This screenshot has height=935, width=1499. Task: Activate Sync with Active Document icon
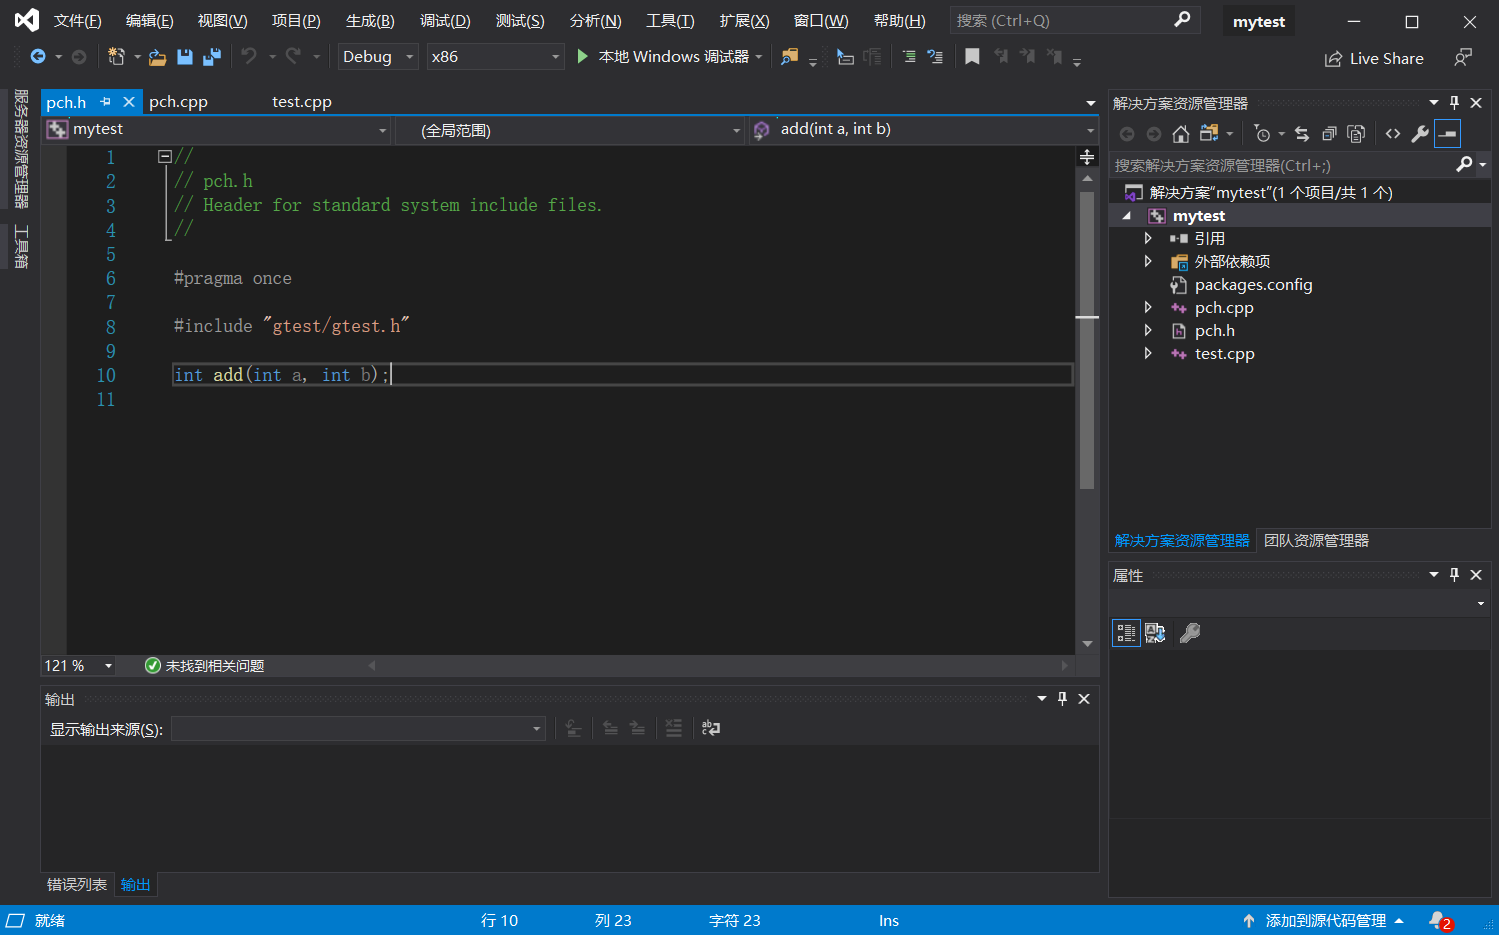click(1302, 133)
